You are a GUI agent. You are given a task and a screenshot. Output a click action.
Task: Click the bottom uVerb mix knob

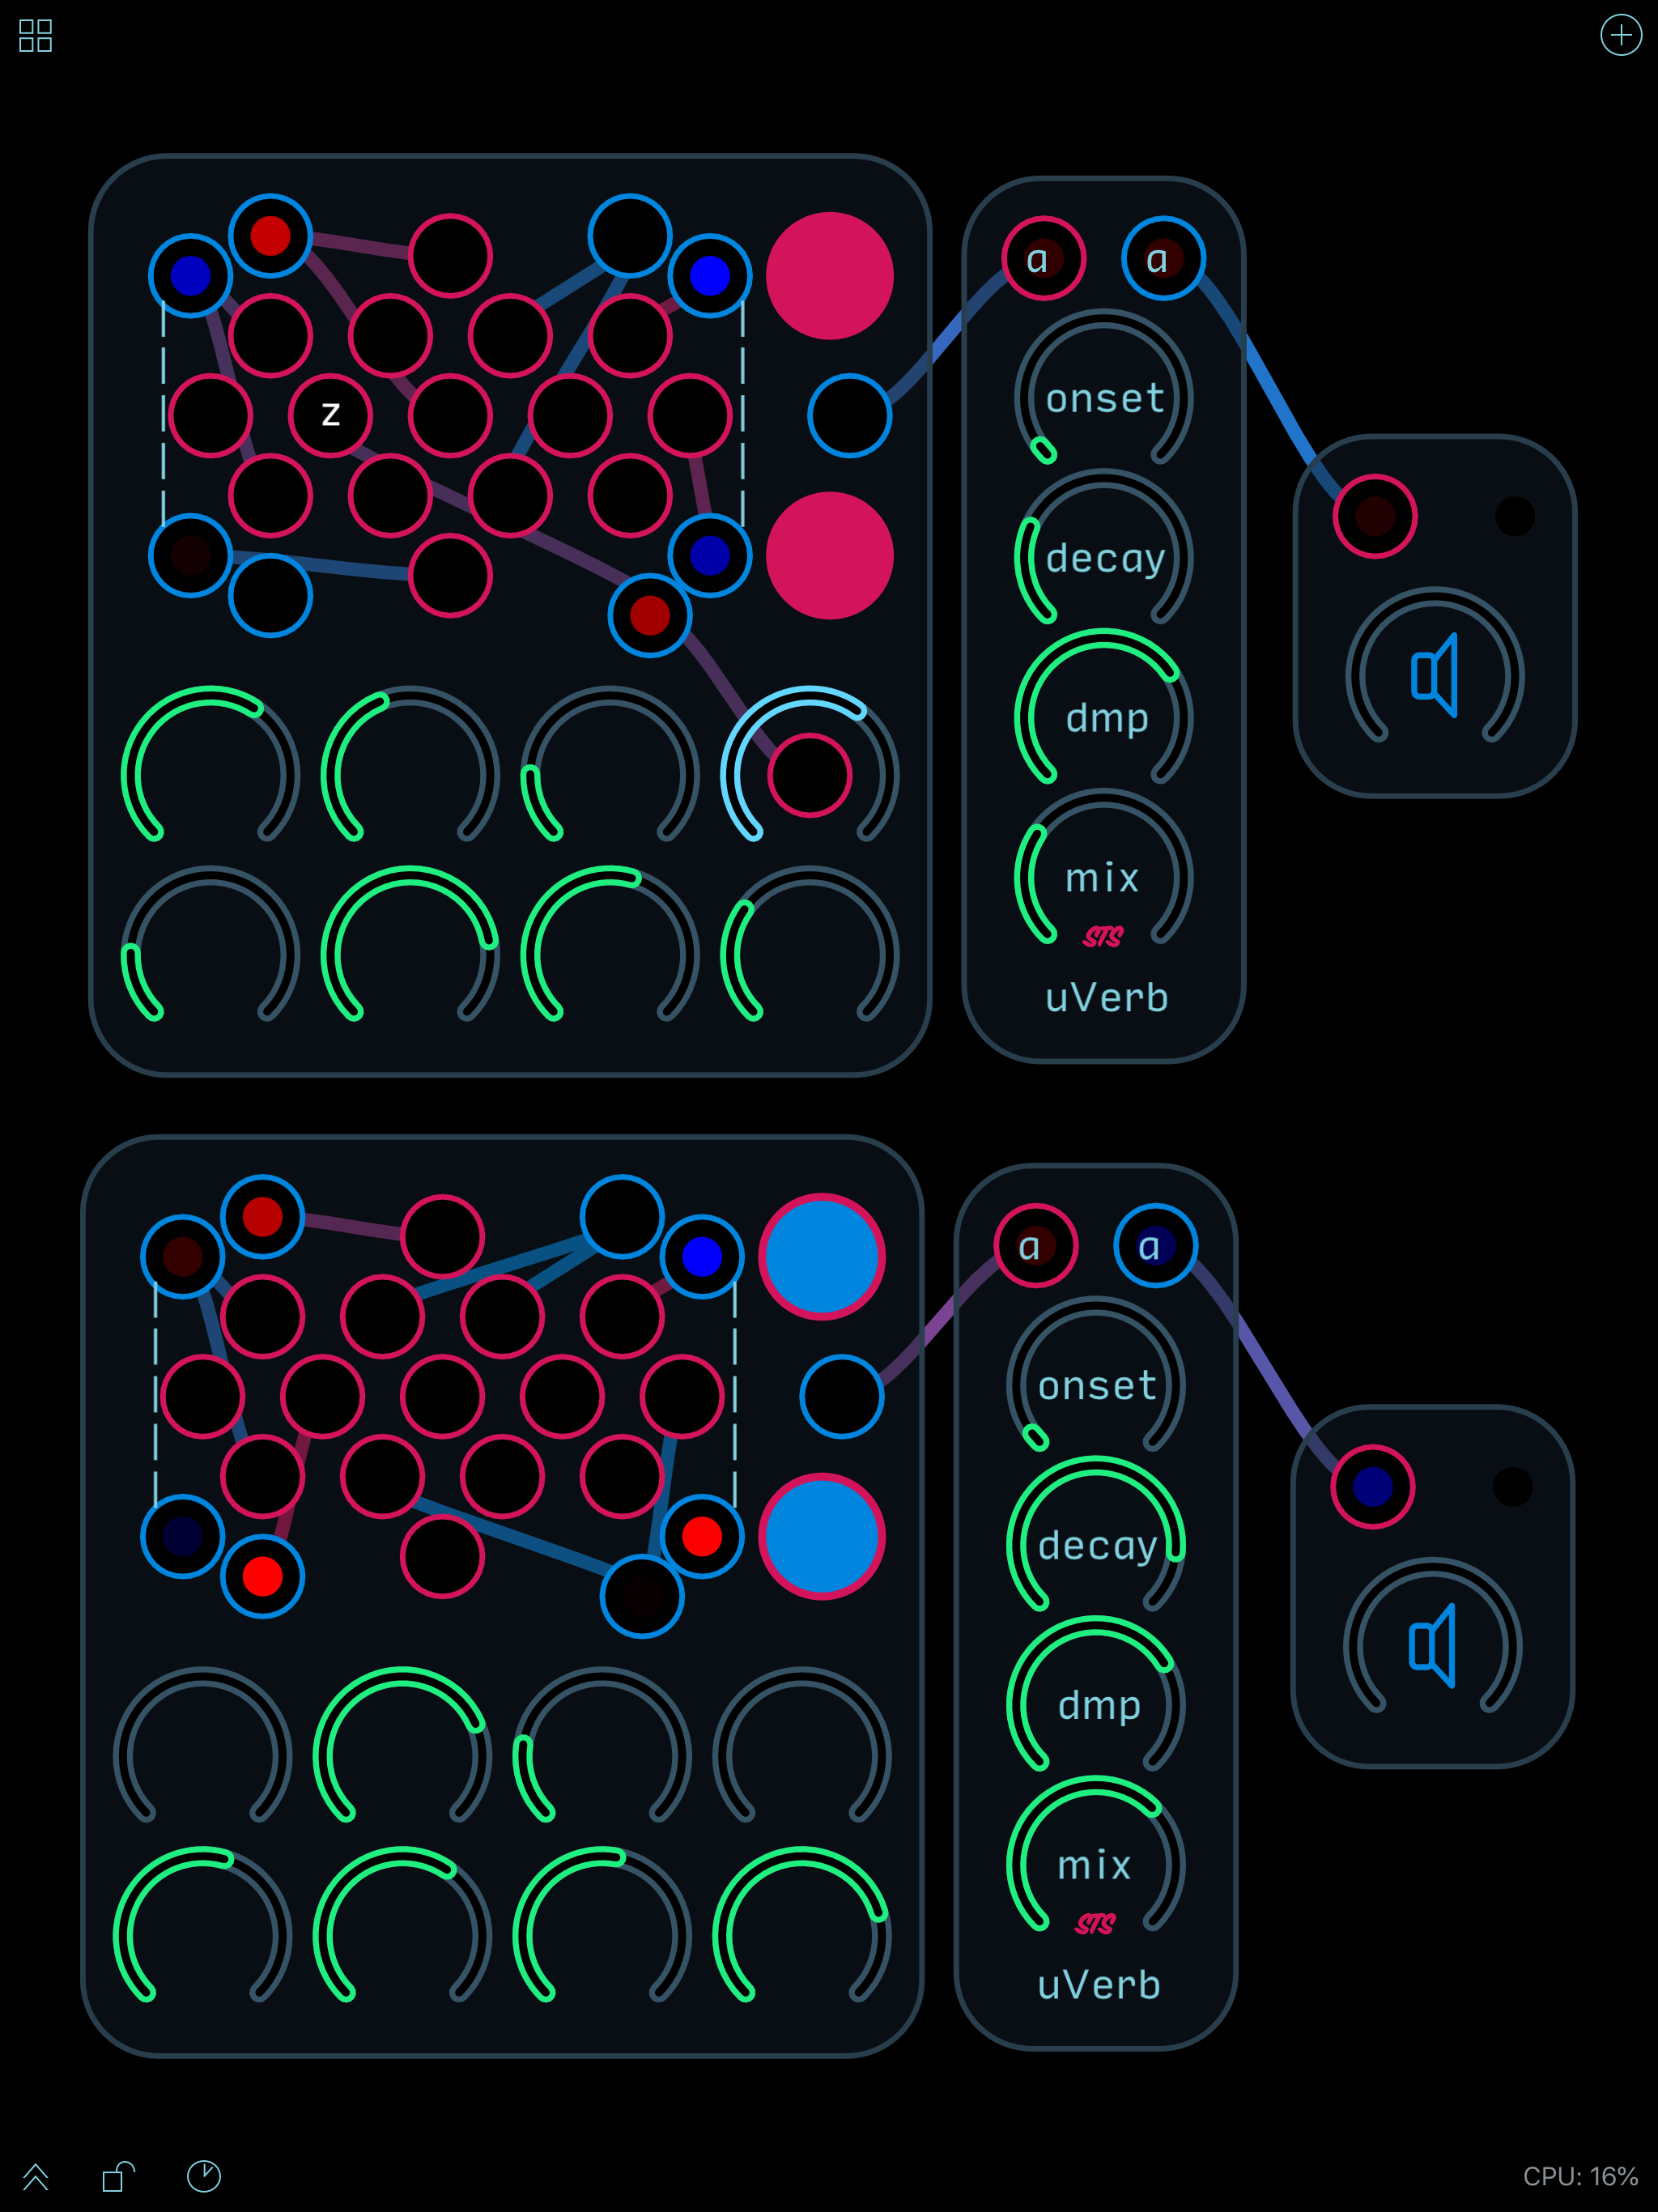[x=1096, y=1864]
